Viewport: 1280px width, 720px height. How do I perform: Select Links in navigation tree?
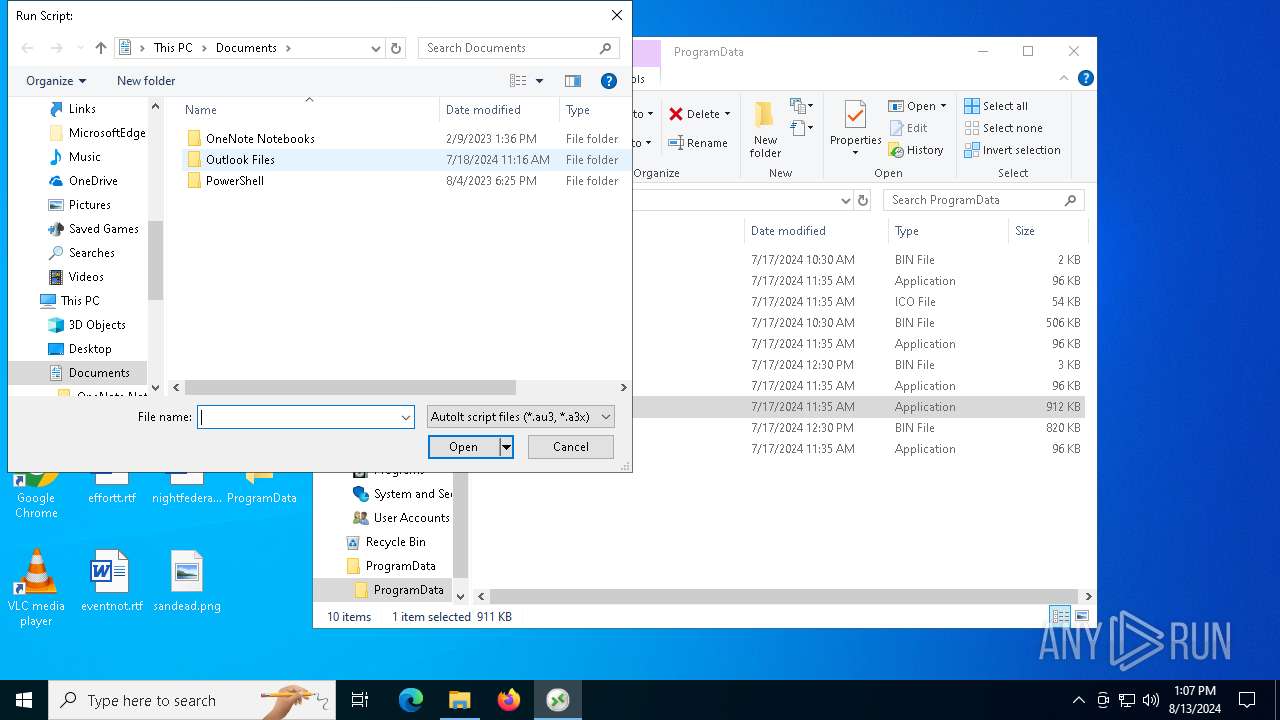click(82, 109)
